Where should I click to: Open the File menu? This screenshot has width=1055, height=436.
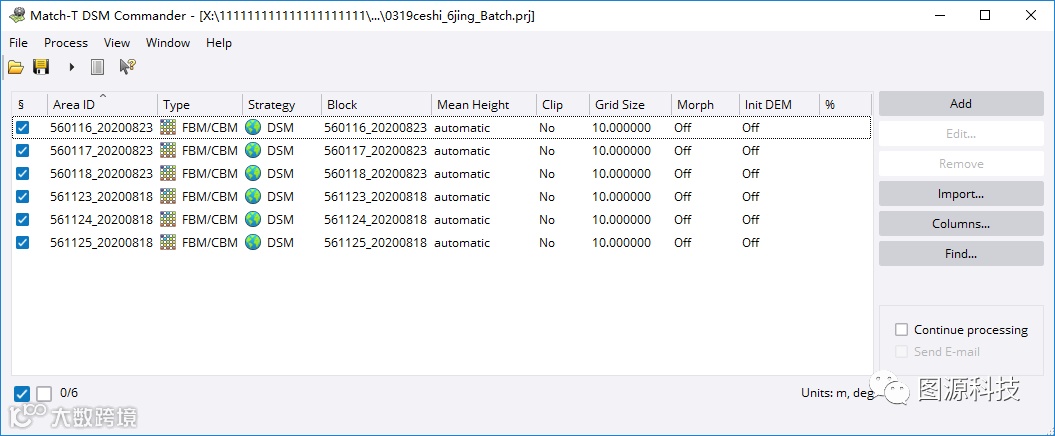click(x=18, y=42)
